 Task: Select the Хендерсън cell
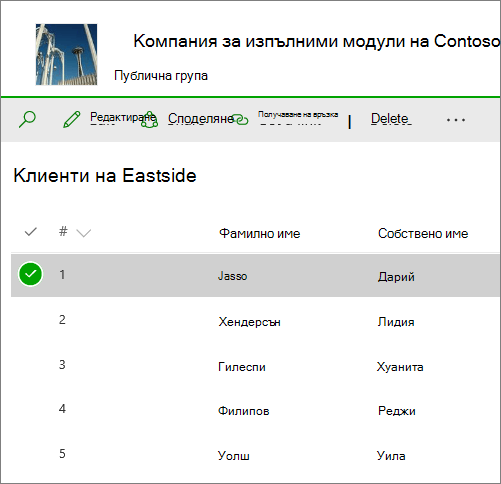click(x=249, y=322)
